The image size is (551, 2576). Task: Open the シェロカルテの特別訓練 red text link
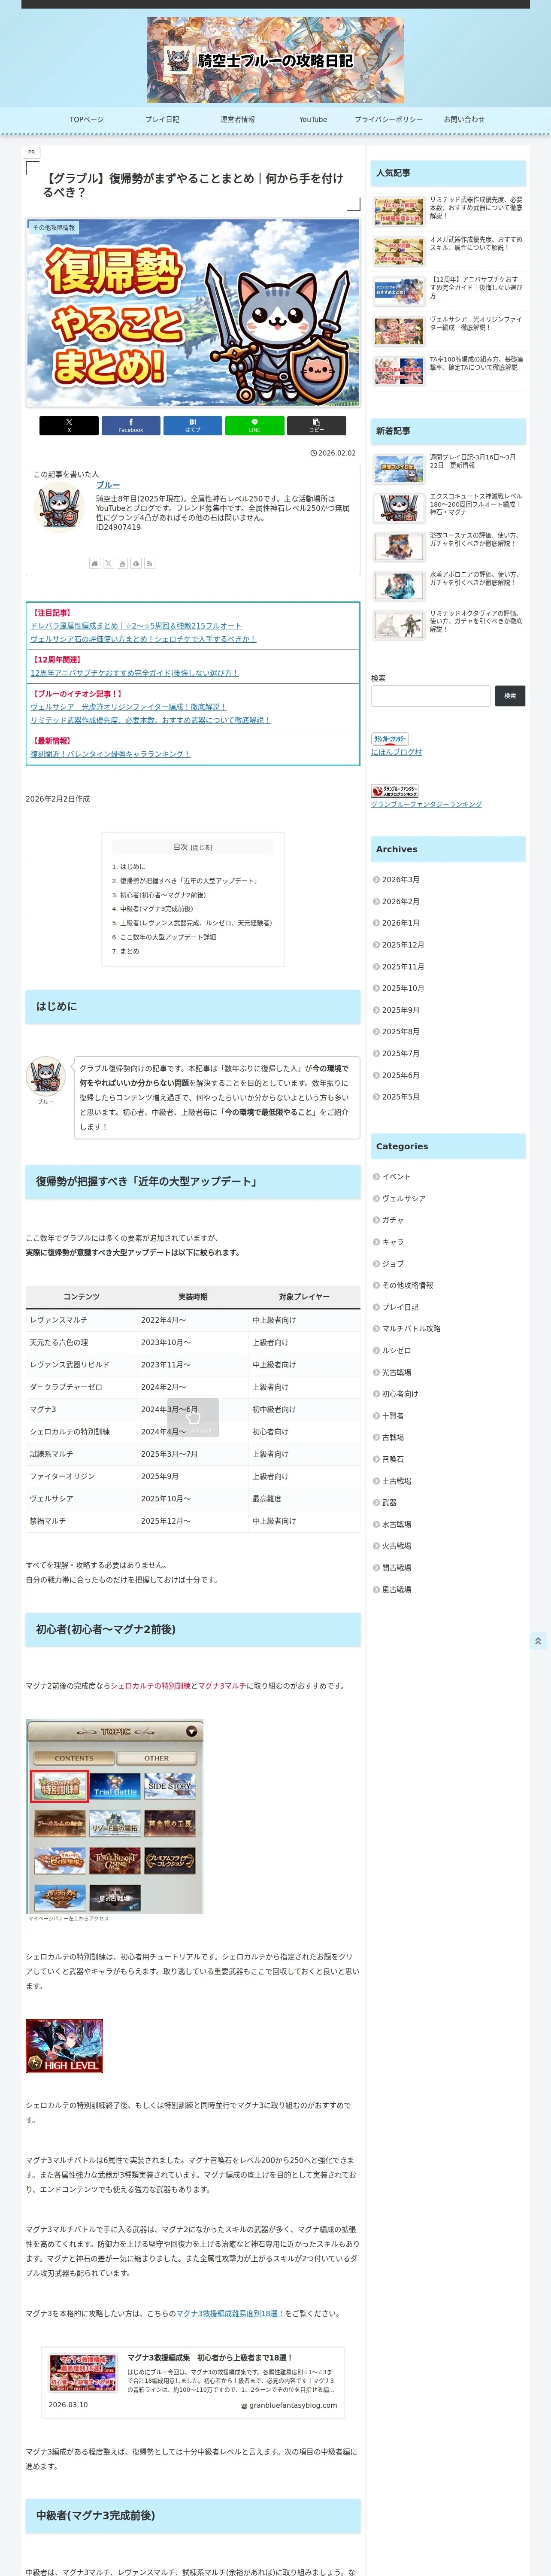[151, 1686]
